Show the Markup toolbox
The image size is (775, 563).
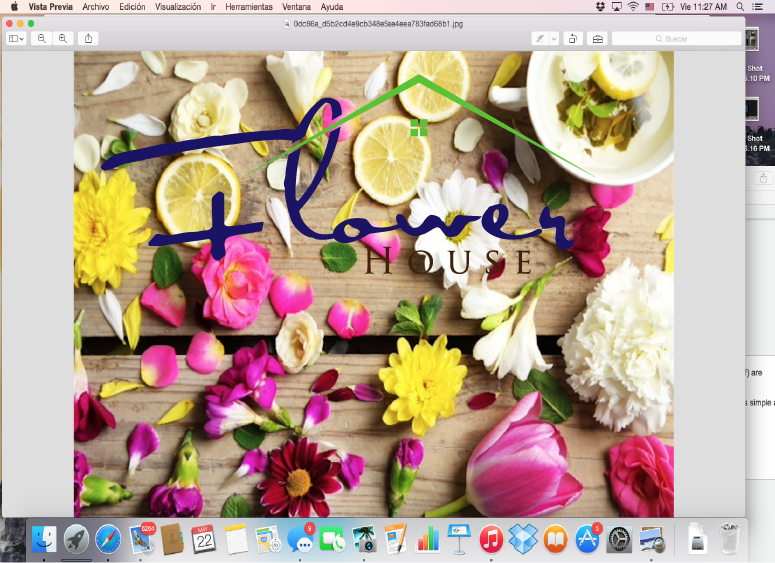[x=597, y=38]
